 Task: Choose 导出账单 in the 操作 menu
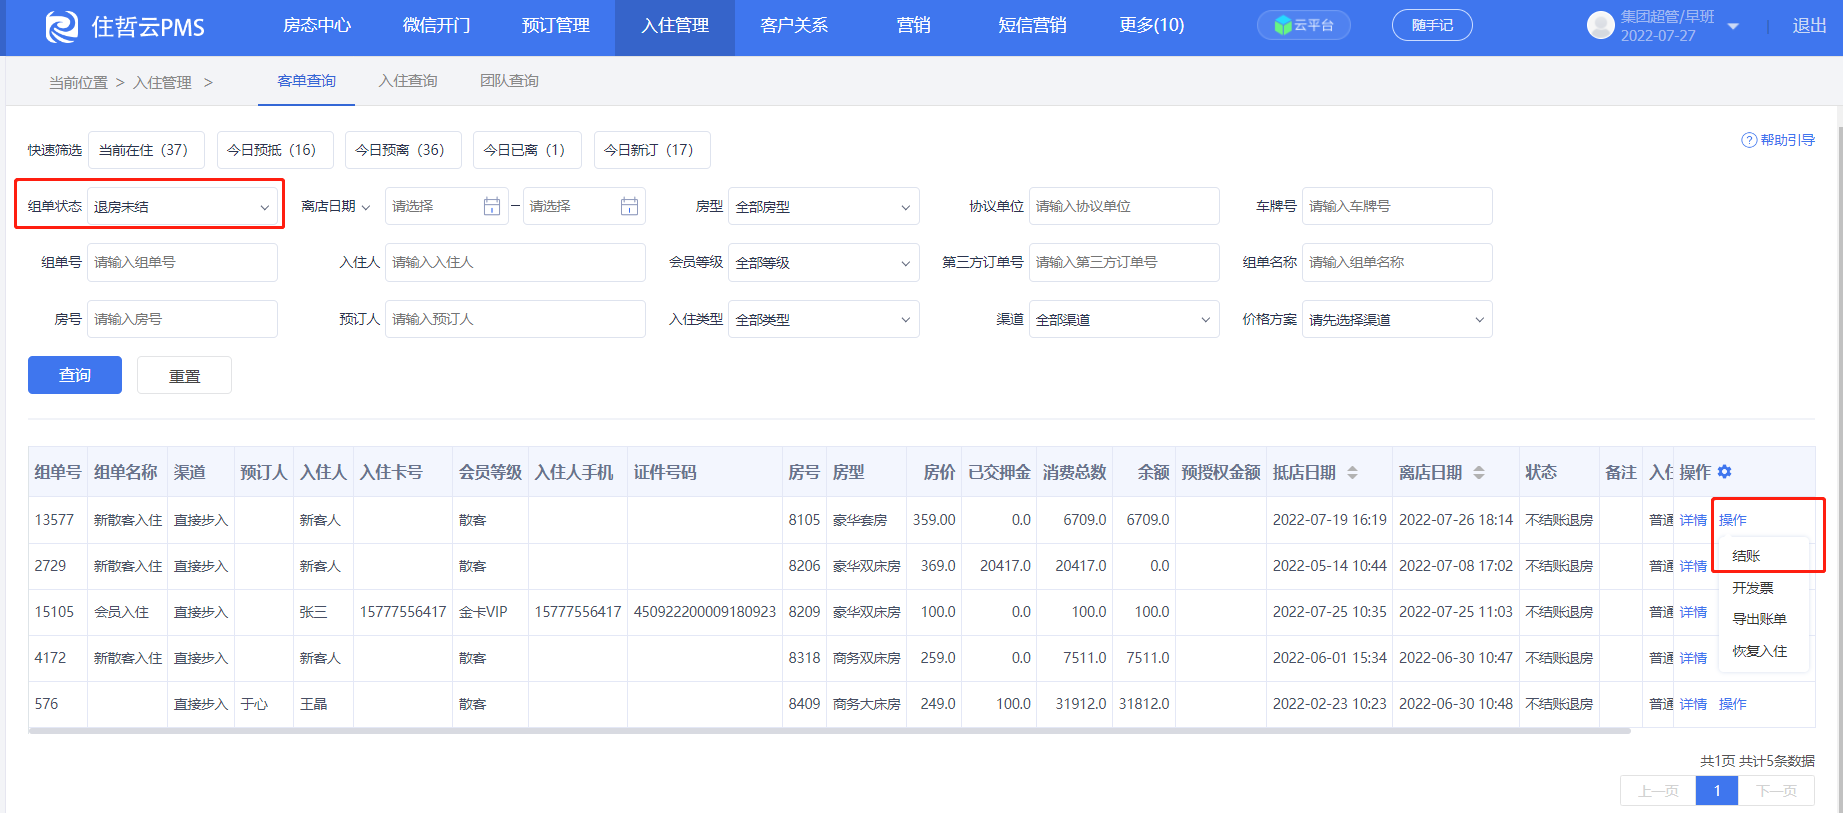click(1759, 619)
